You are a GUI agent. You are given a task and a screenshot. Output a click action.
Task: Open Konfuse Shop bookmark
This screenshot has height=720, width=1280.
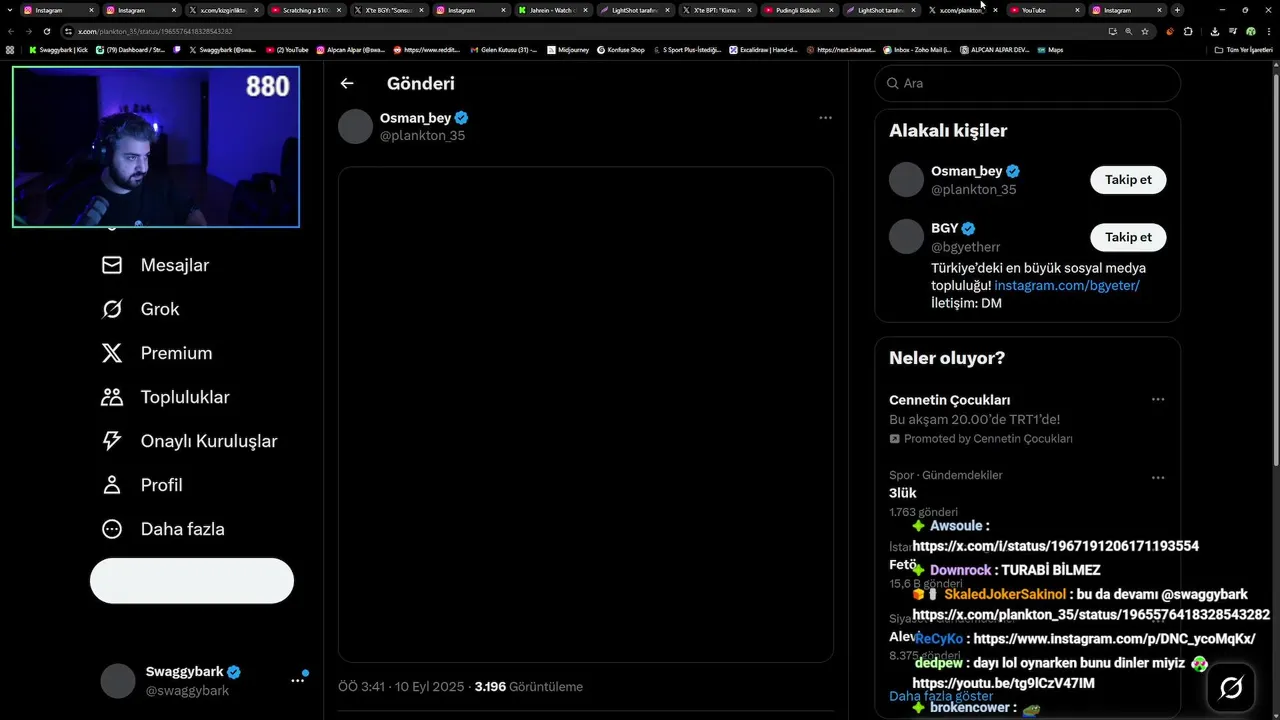click(621, 49)
